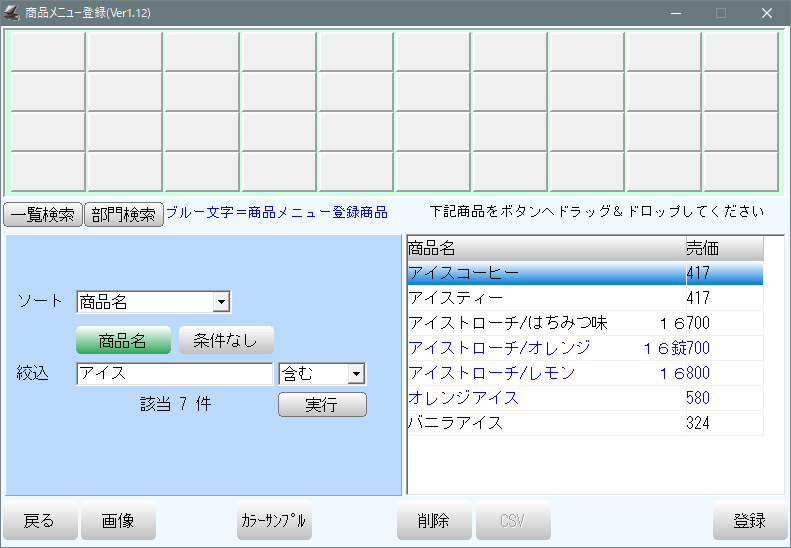This screenshot has width=791, height=548.
Task: Select the アイストローチ/オレンジ row
Action: 585,348
